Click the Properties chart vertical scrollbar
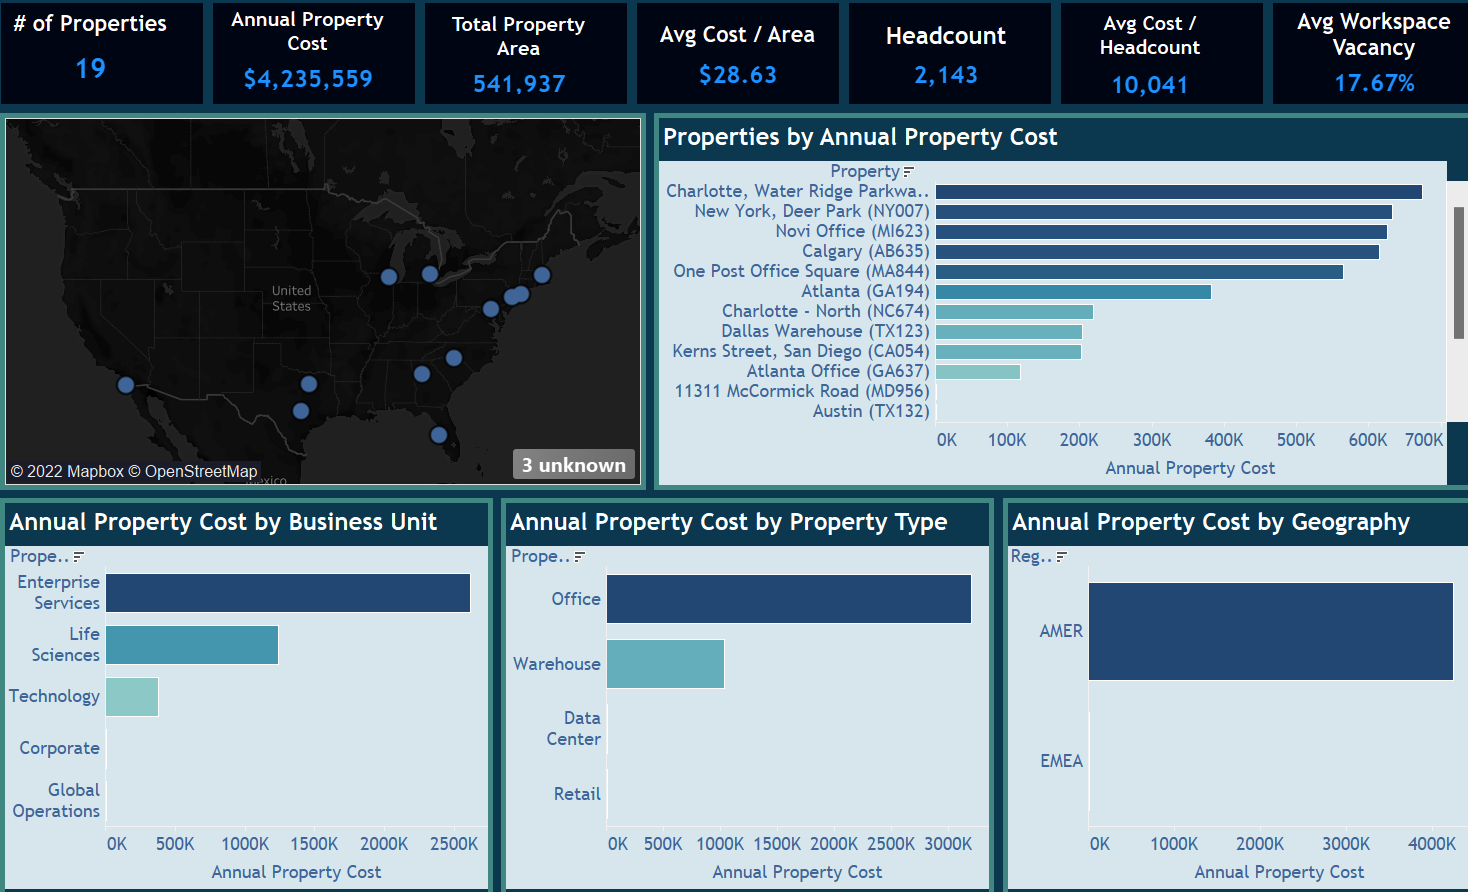This screenshot has height=892, width=1468. (x=1458, y=272)
